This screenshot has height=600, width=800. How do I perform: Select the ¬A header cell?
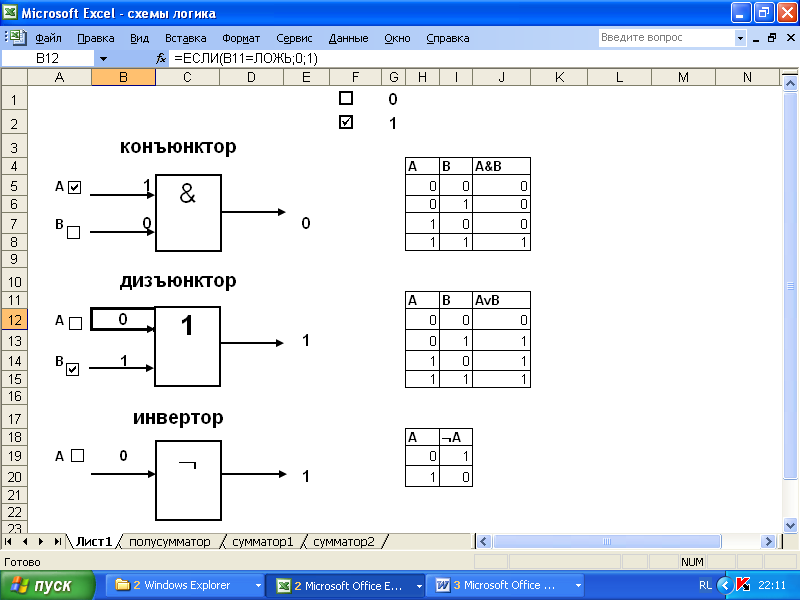[x=456, y=437]
